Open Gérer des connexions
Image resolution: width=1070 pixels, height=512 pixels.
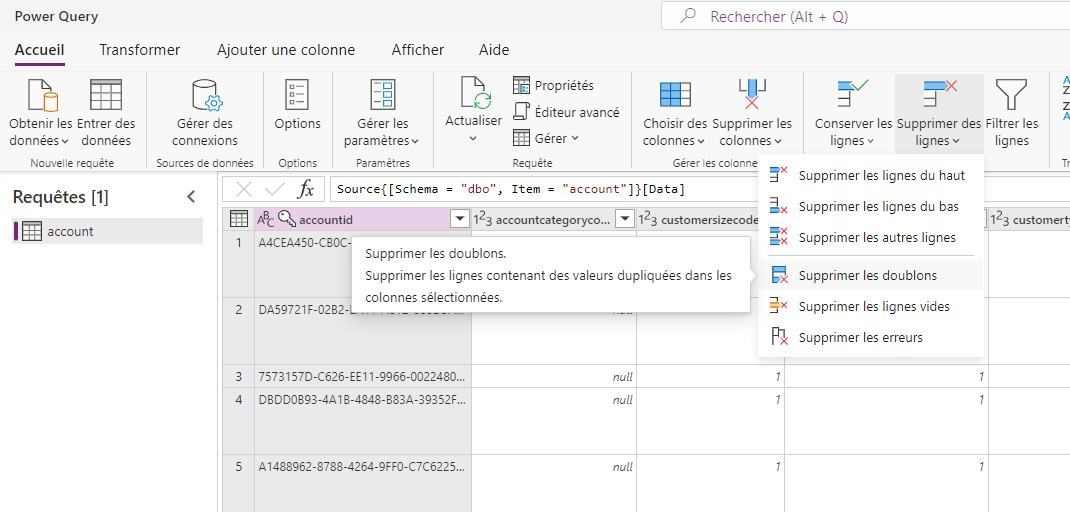click(x=205, y=113)
